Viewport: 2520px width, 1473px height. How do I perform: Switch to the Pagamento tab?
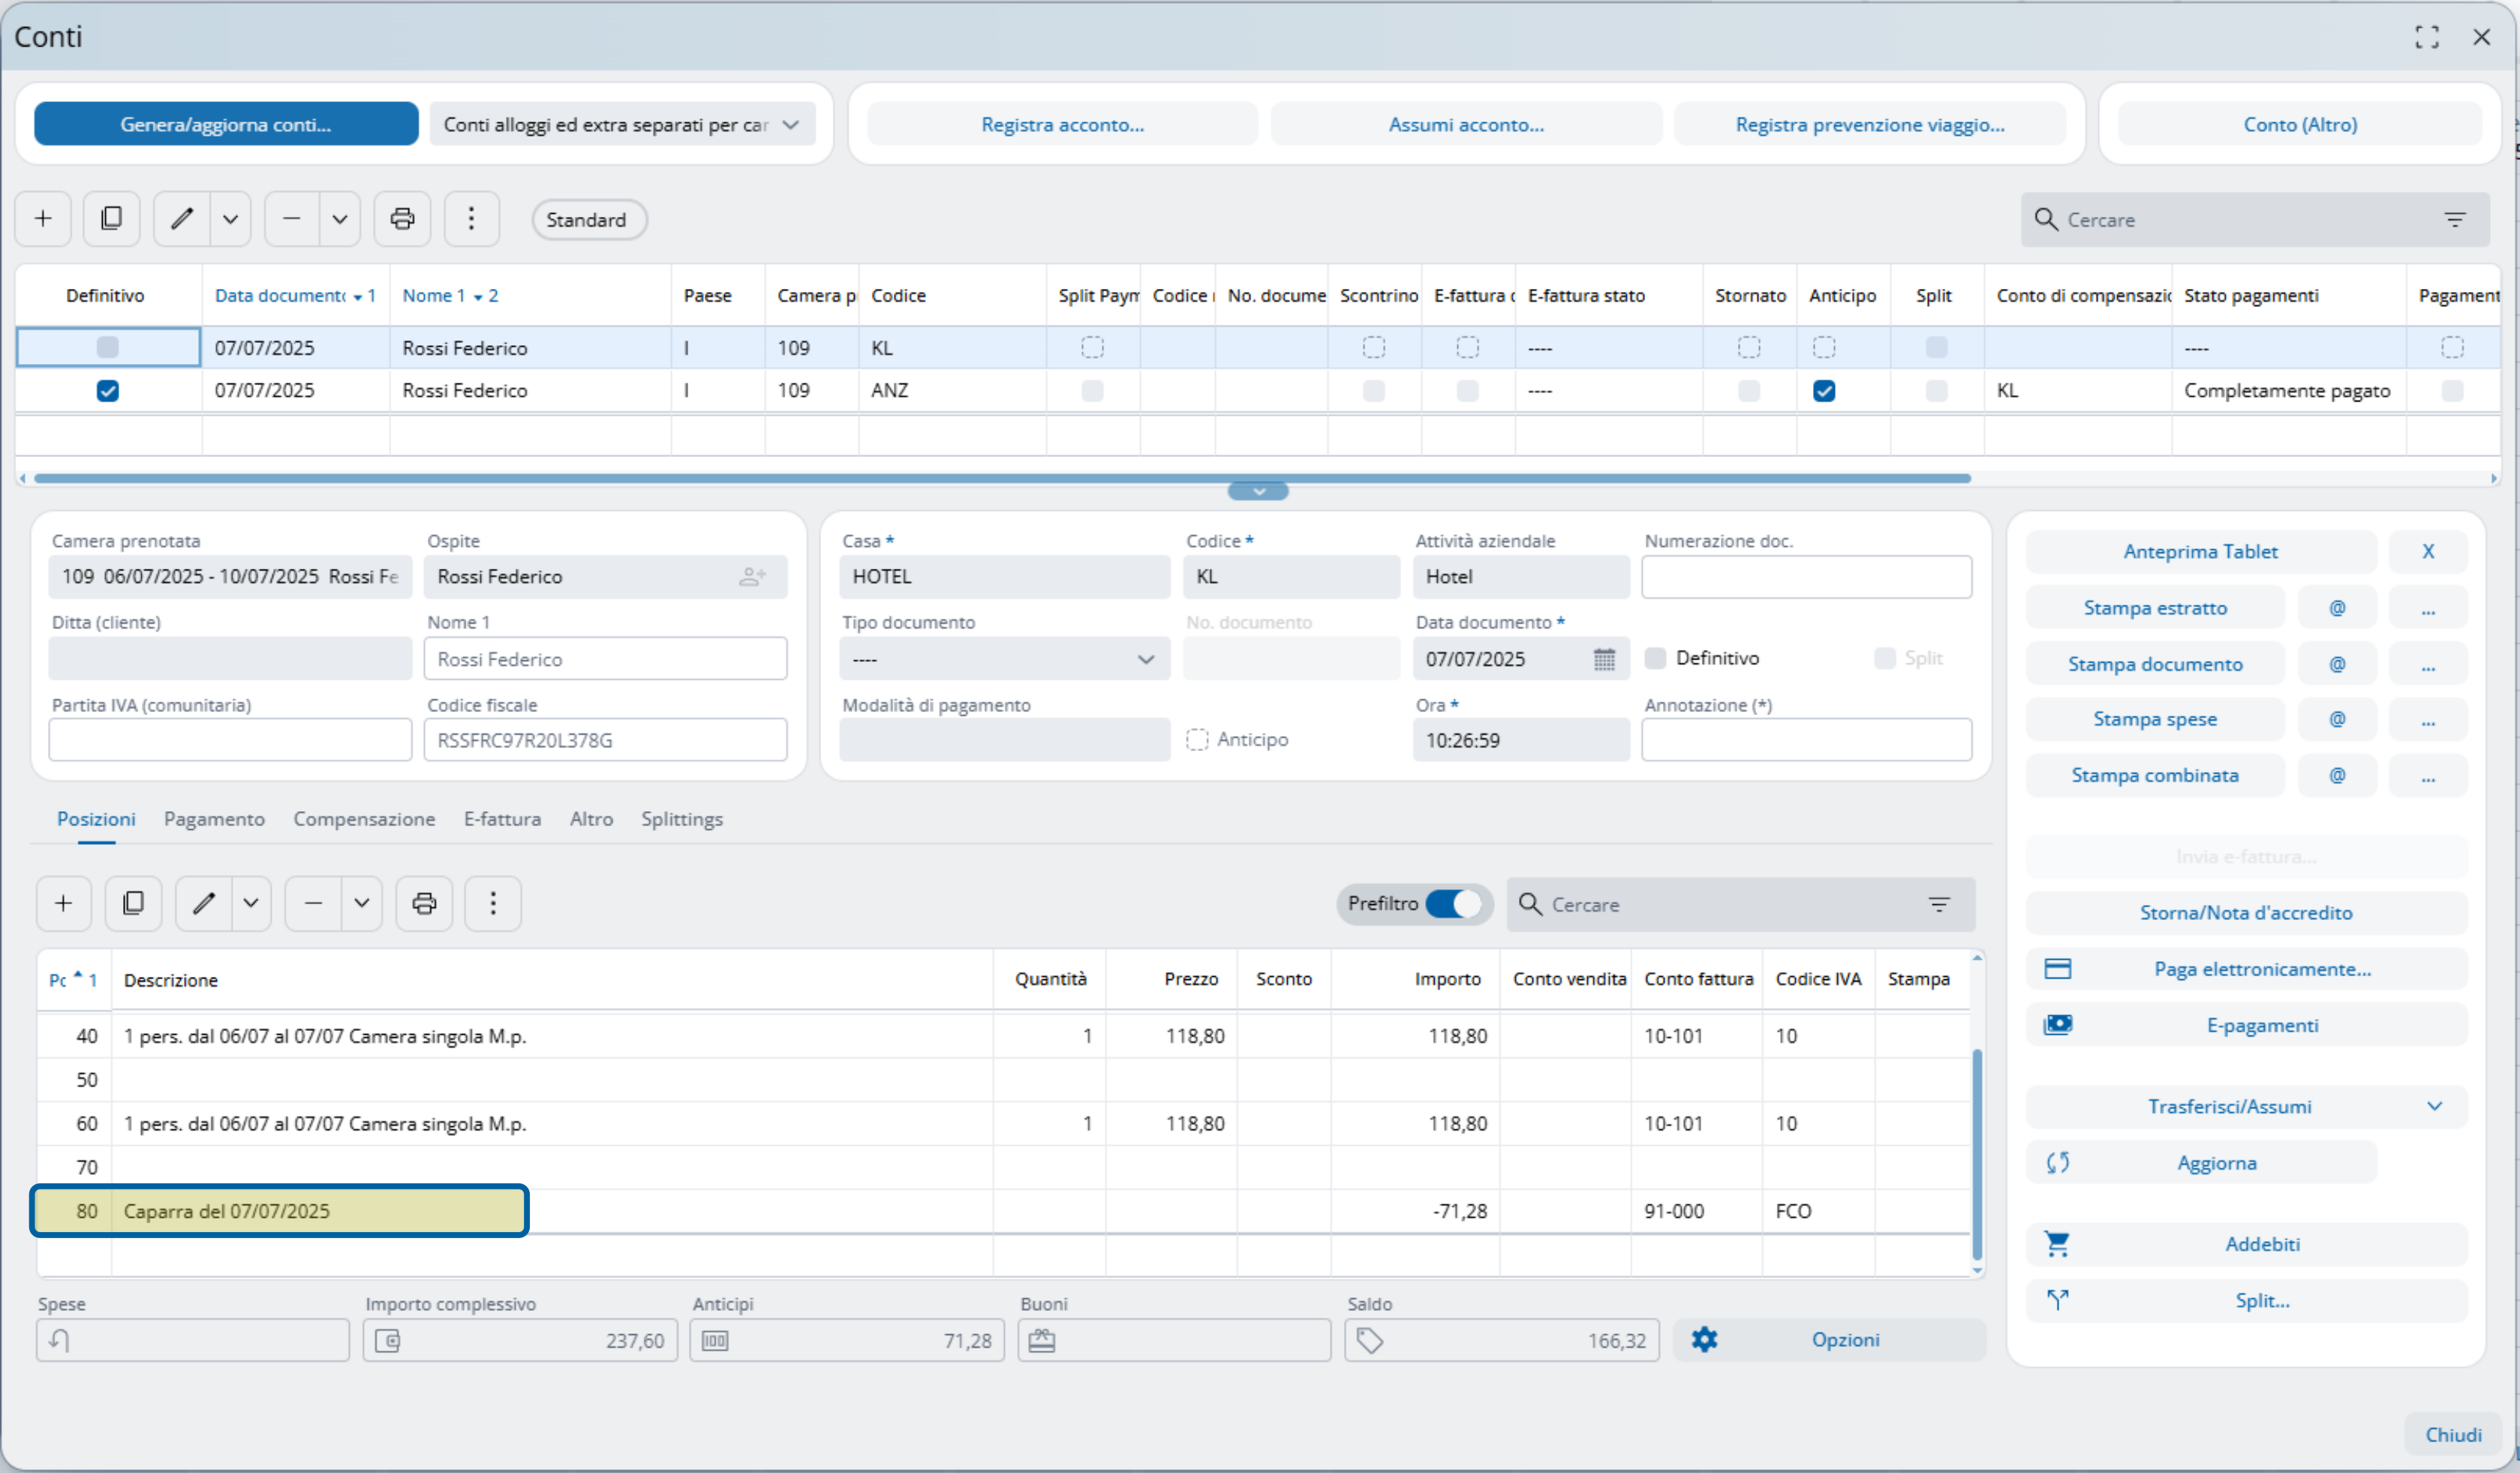tap(214, 819)
